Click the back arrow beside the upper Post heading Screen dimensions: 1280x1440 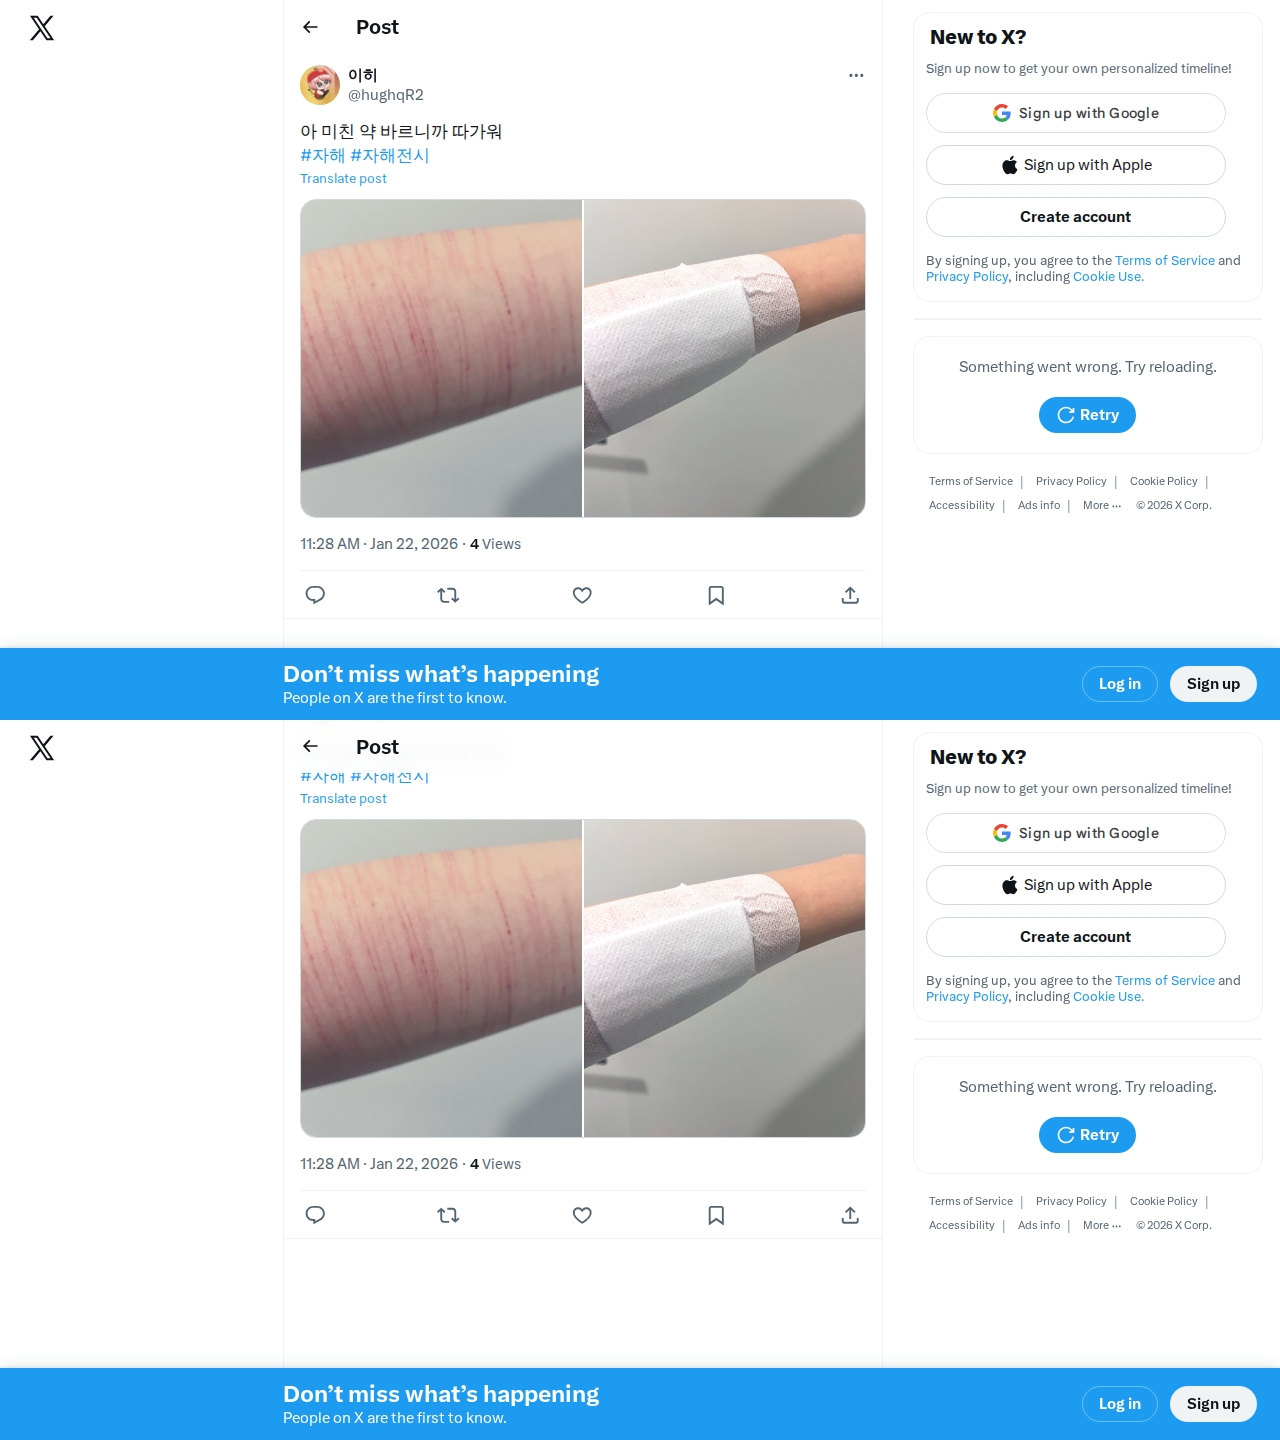310,27
